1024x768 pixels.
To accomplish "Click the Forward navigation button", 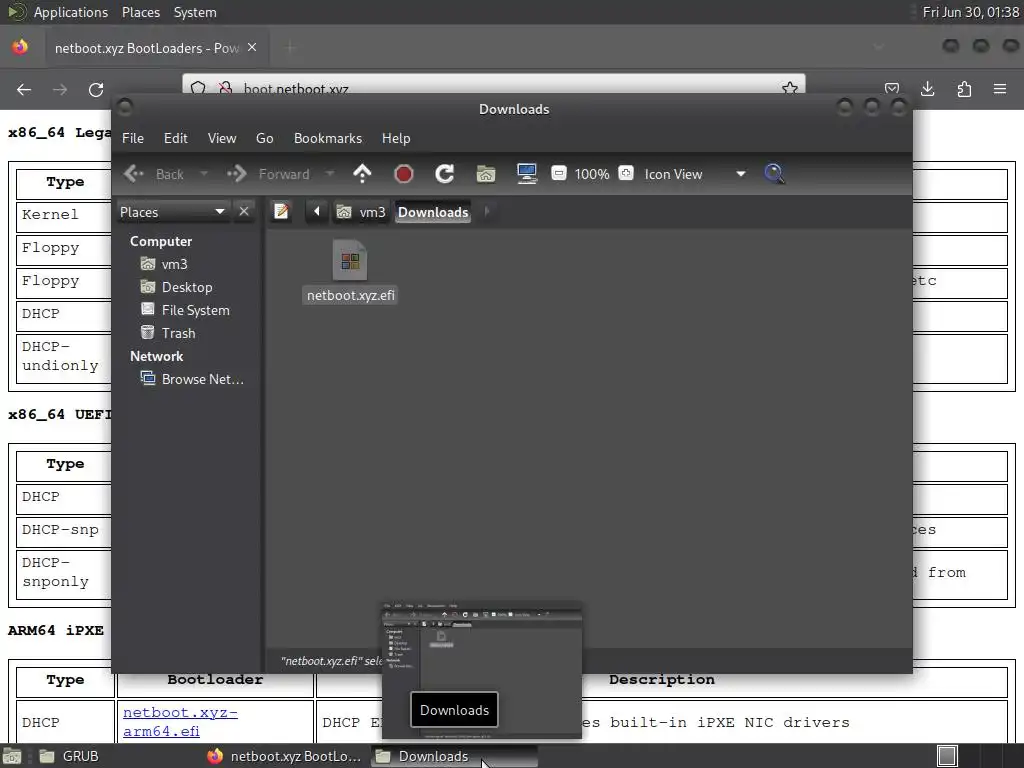I will point(268,174).
